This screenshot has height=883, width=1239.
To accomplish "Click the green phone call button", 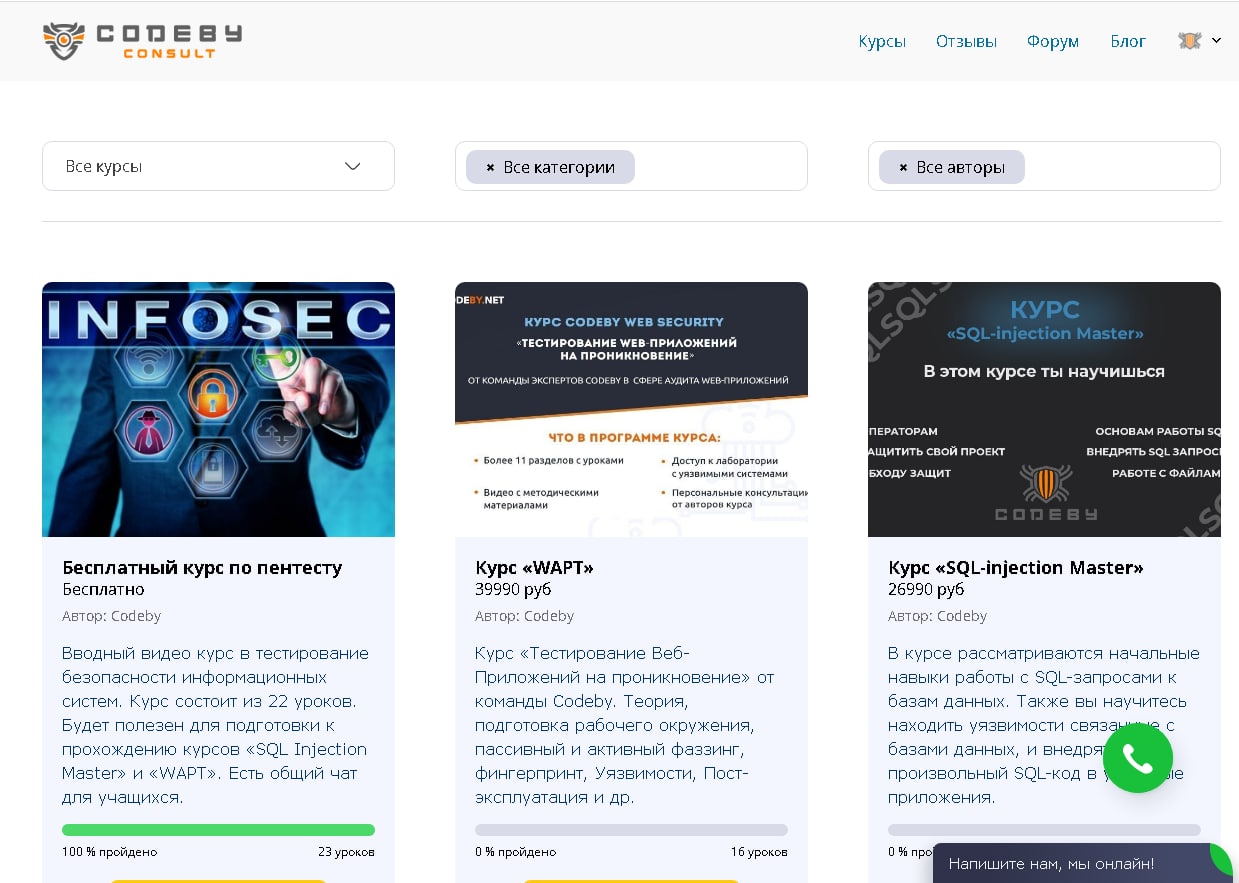I will [1137, 759].
